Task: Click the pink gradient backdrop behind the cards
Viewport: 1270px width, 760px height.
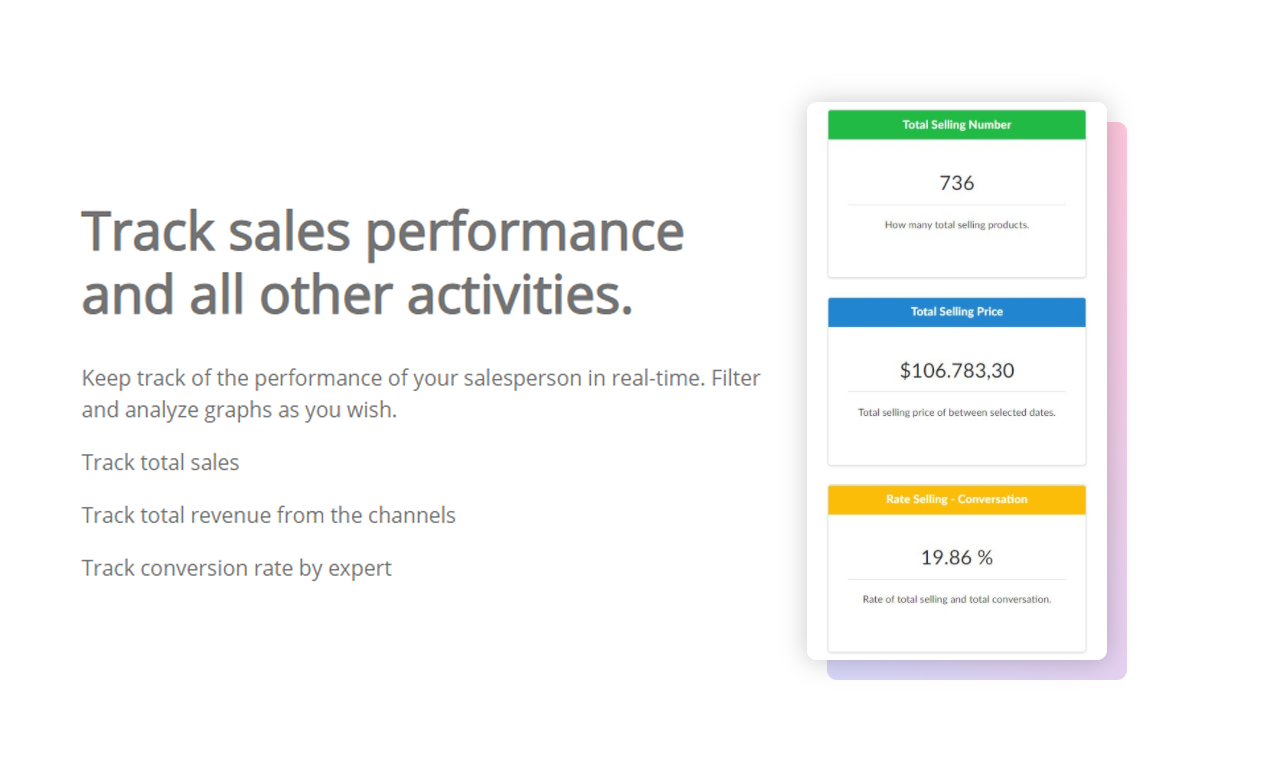Action: pyautogui.click(x=1117, y=400)
